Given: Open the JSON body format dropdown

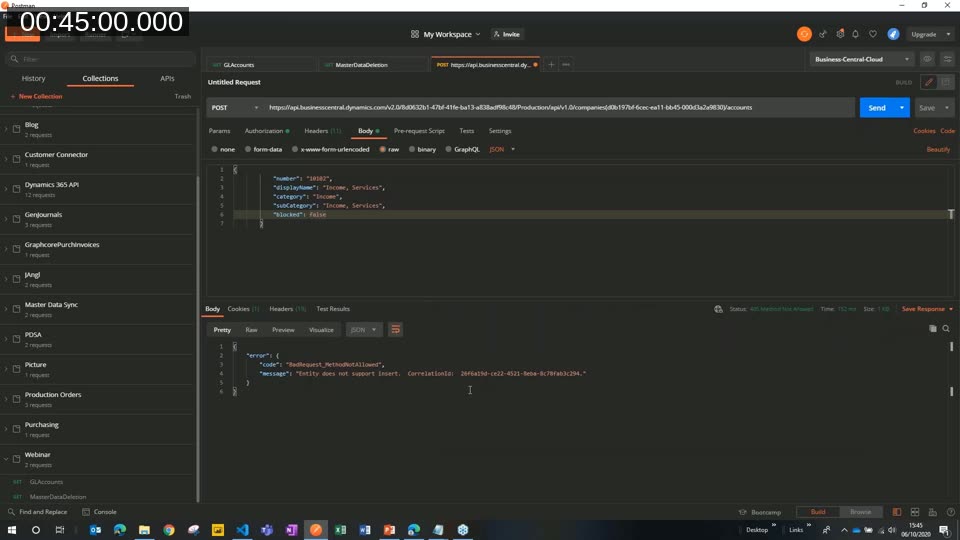Looking at the screenshot, I should tap(502, 149).
